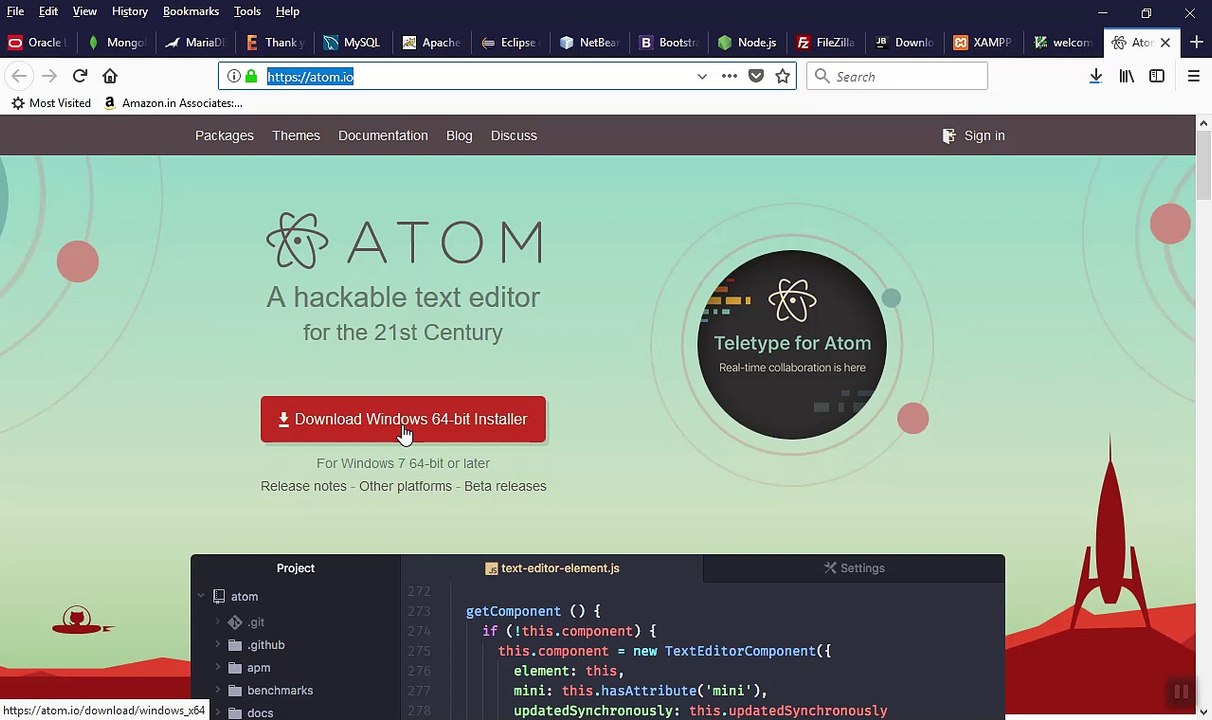Expand the benchmarks folder arrow
Screen dimensions: 1212x720
[218, 690]
